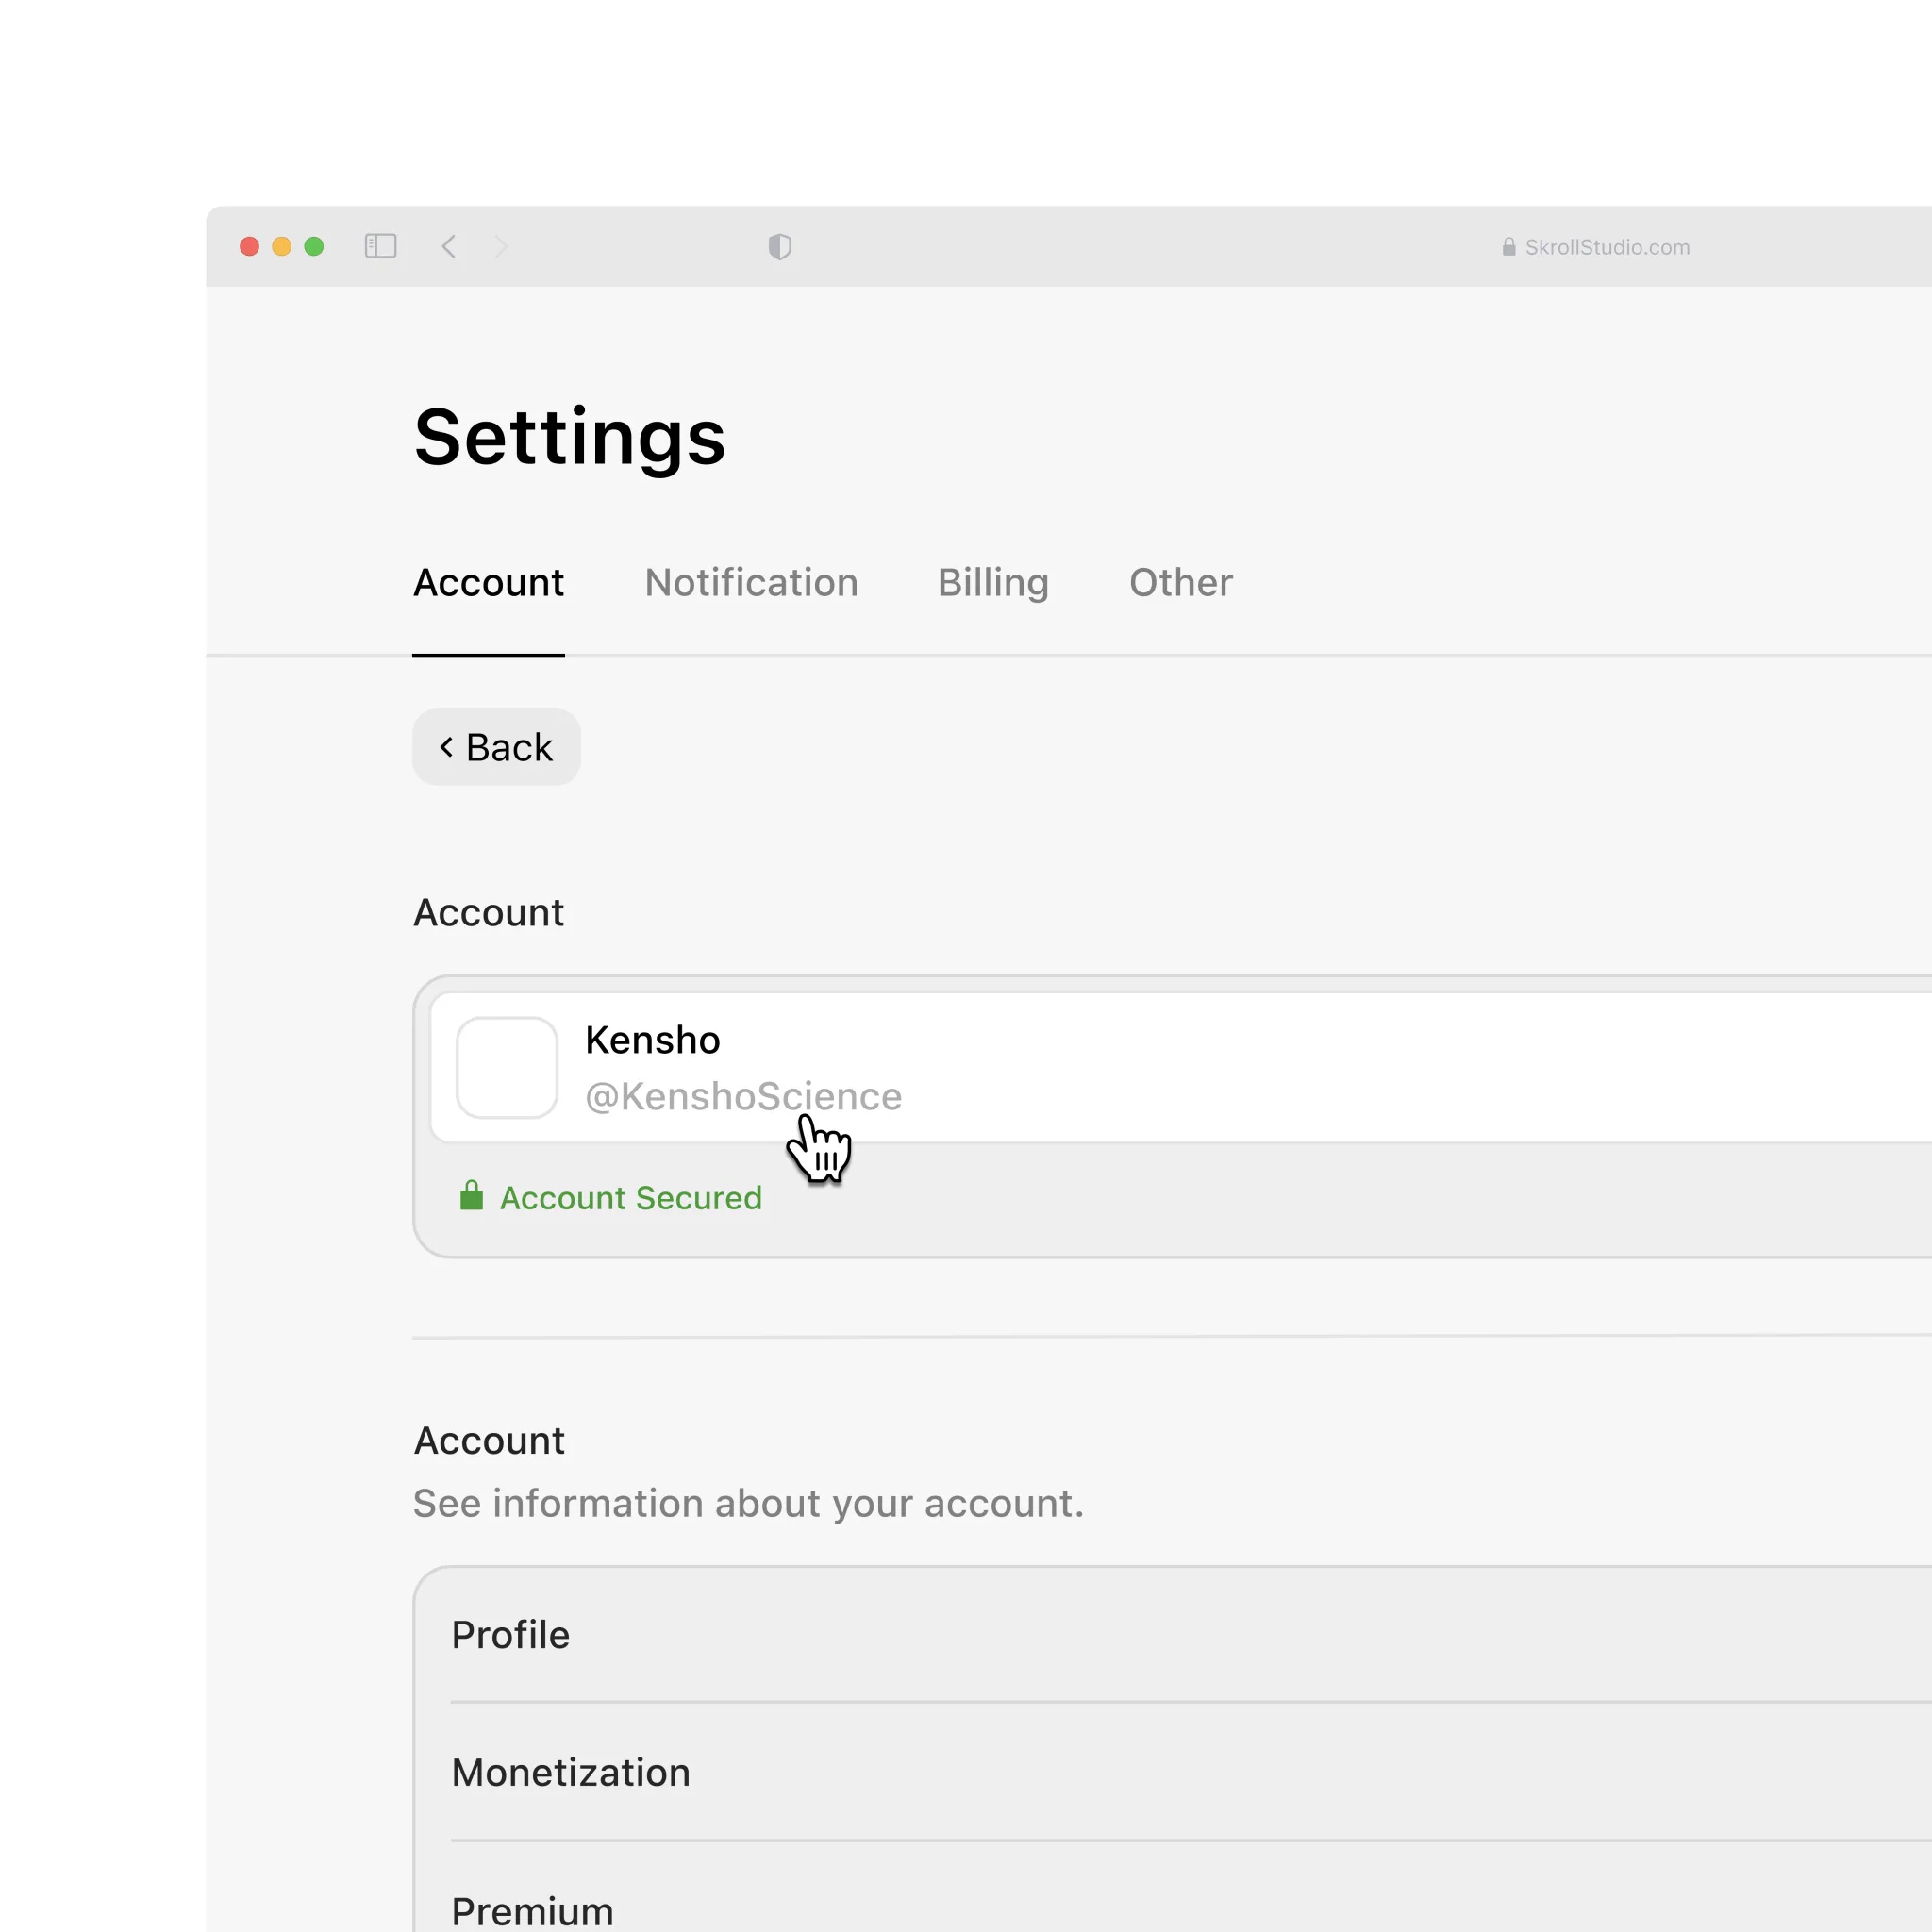
Task: Click the Kensho account name
Action: 652,1040
